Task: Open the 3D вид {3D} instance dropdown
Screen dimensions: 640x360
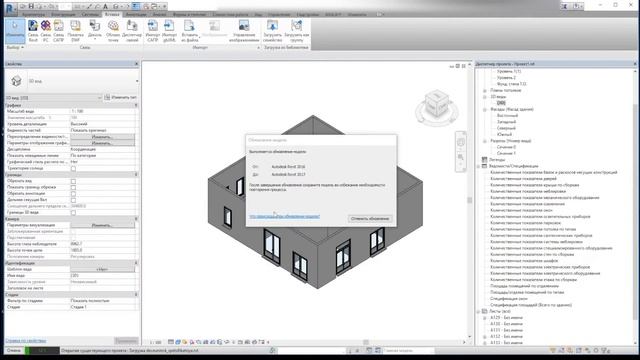Action: (53, 98)
